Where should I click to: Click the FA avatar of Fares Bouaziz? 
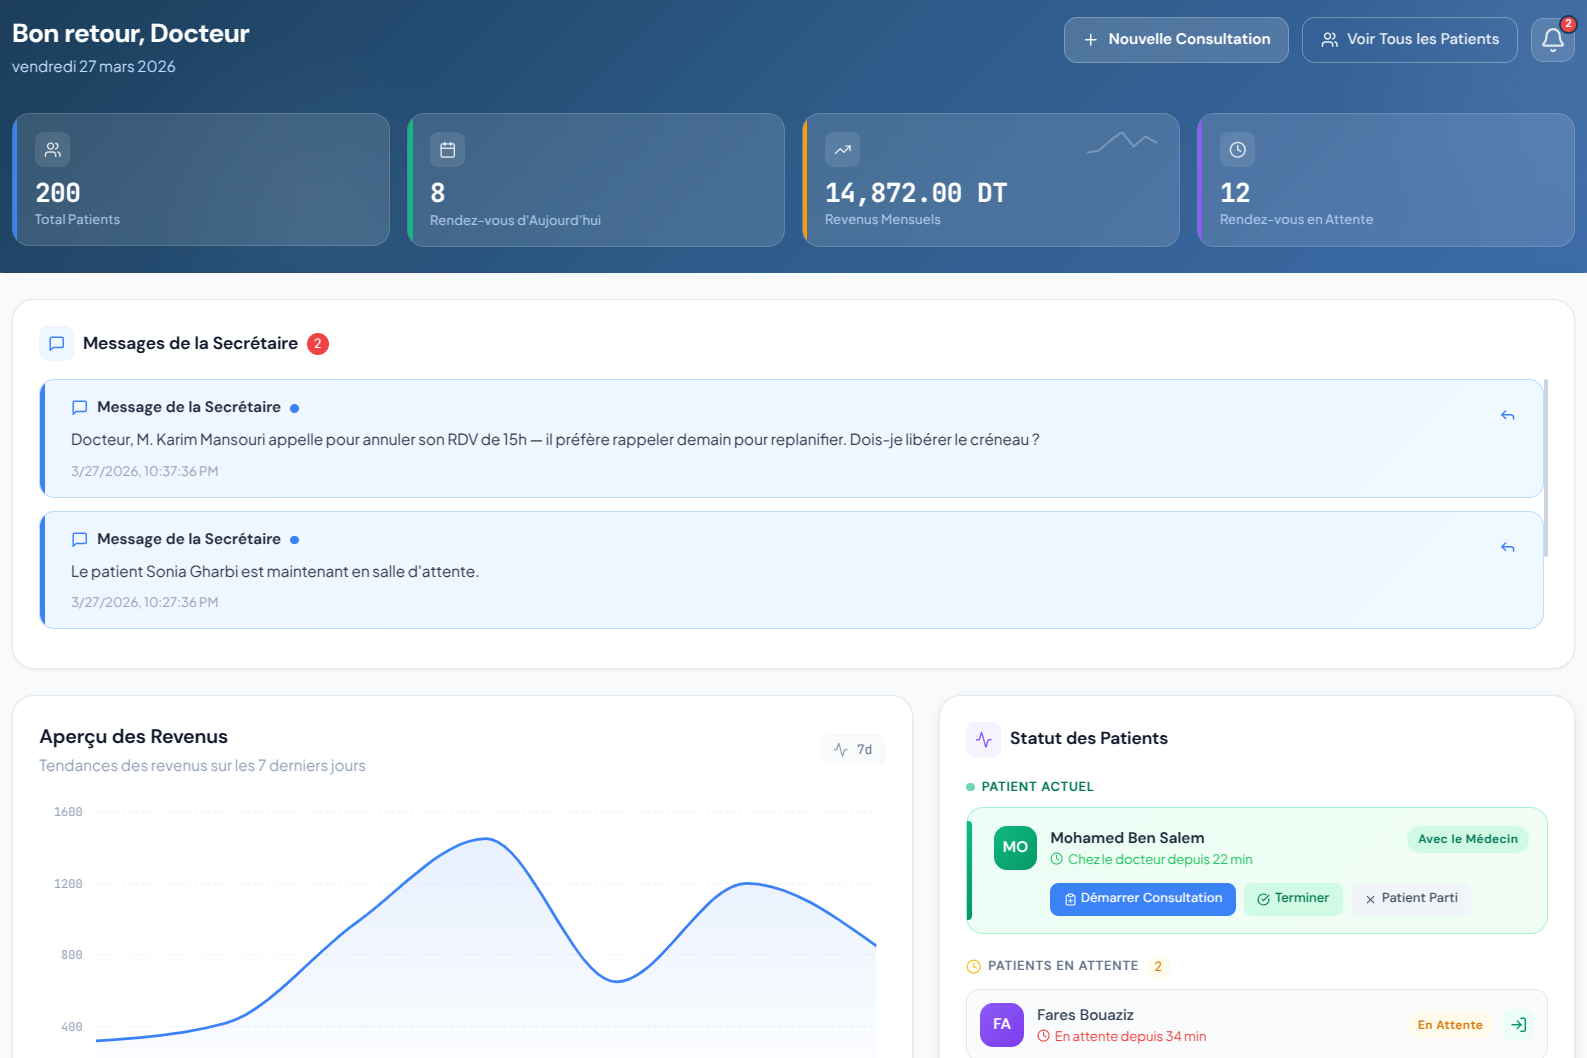coord(1002,1025)
